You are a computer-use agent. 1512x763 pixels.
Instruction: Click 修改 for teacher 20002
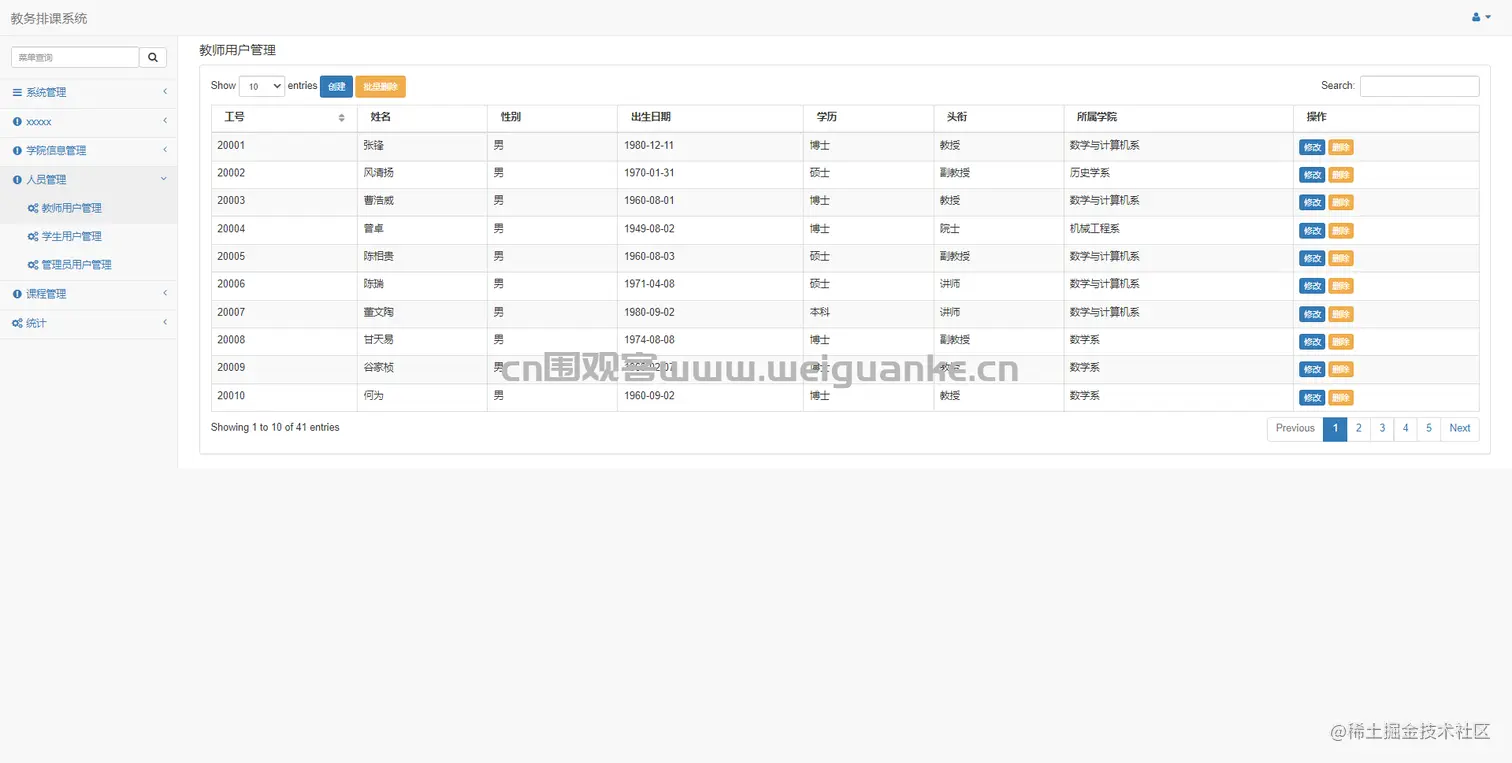pos(1312,175)
